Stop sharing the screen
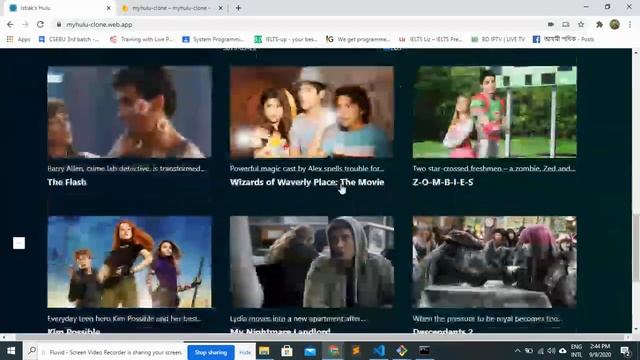This screenshot has width=640, height=360. click(211, 352)
